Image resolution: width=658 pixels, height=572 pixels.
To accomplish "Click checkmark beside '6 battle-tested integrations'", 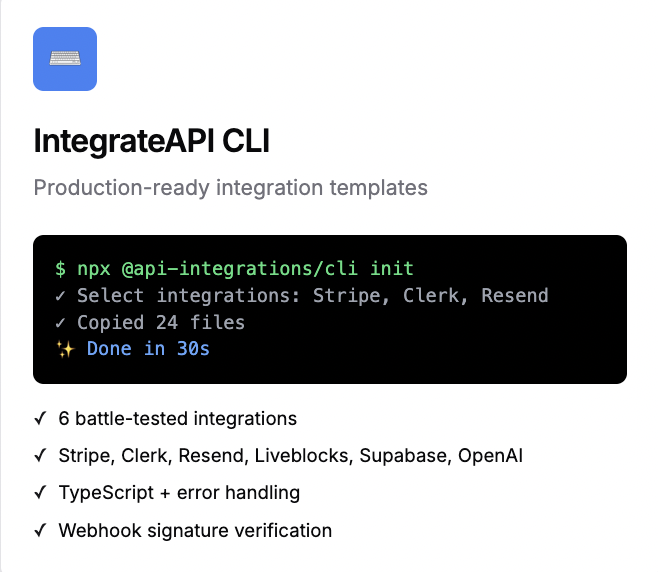I will 40,418.
